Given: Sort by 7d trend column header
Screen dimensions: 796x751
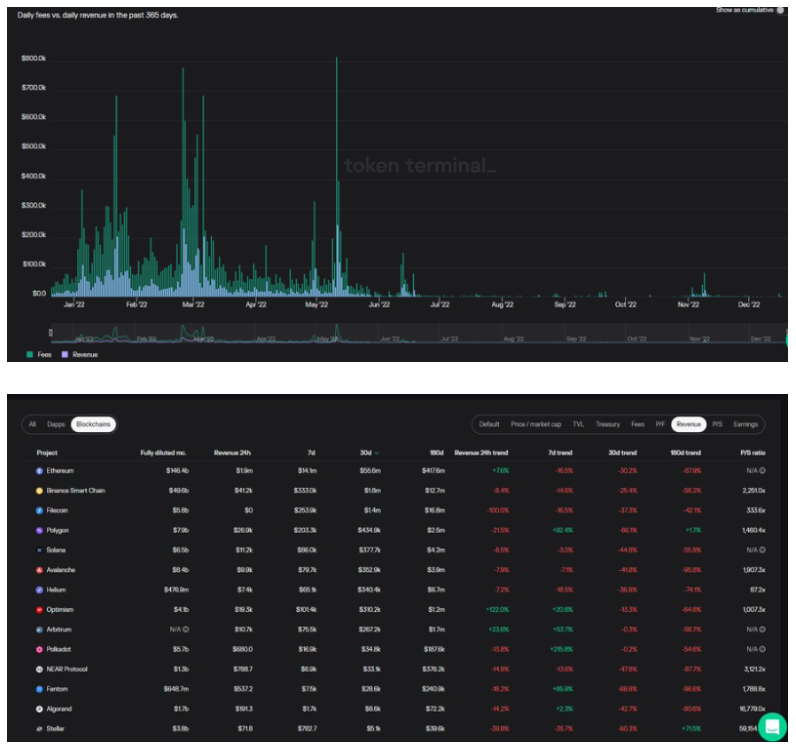Looking at the screenshot, I should [559, 452].
